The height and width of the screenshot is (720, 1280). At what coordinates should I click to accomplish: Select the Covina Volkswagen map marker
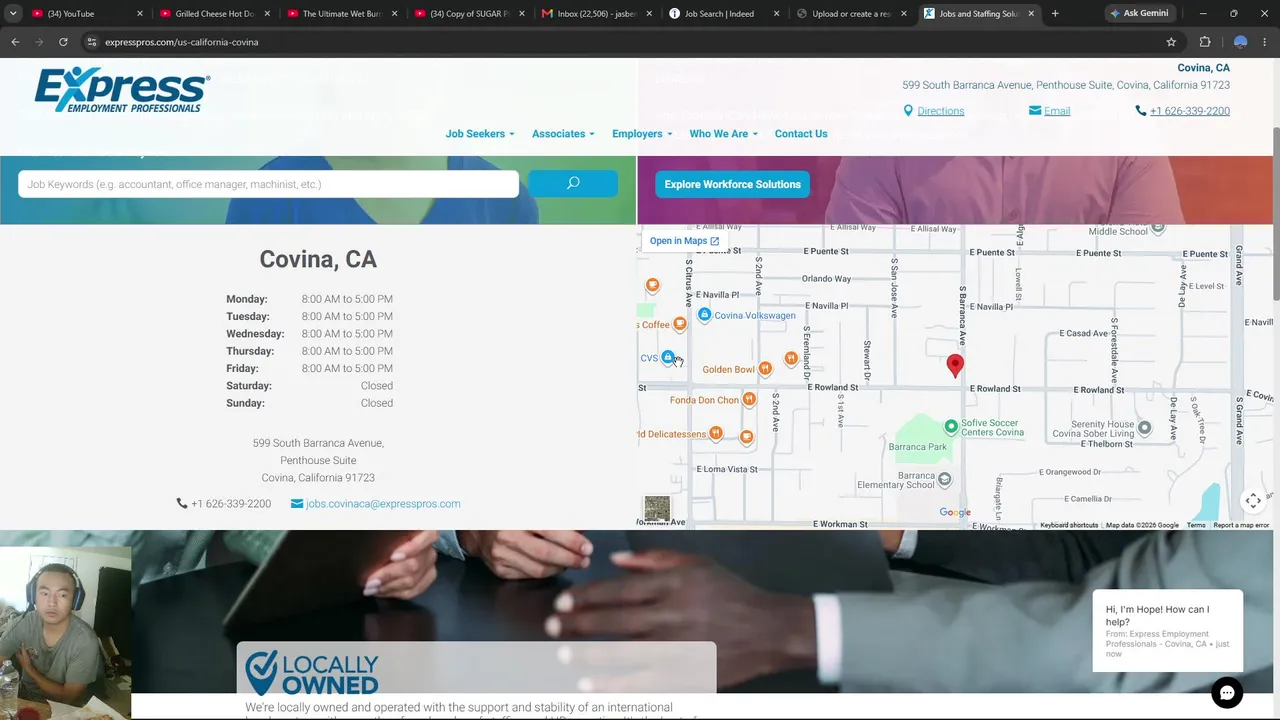(x=705, y=315)
